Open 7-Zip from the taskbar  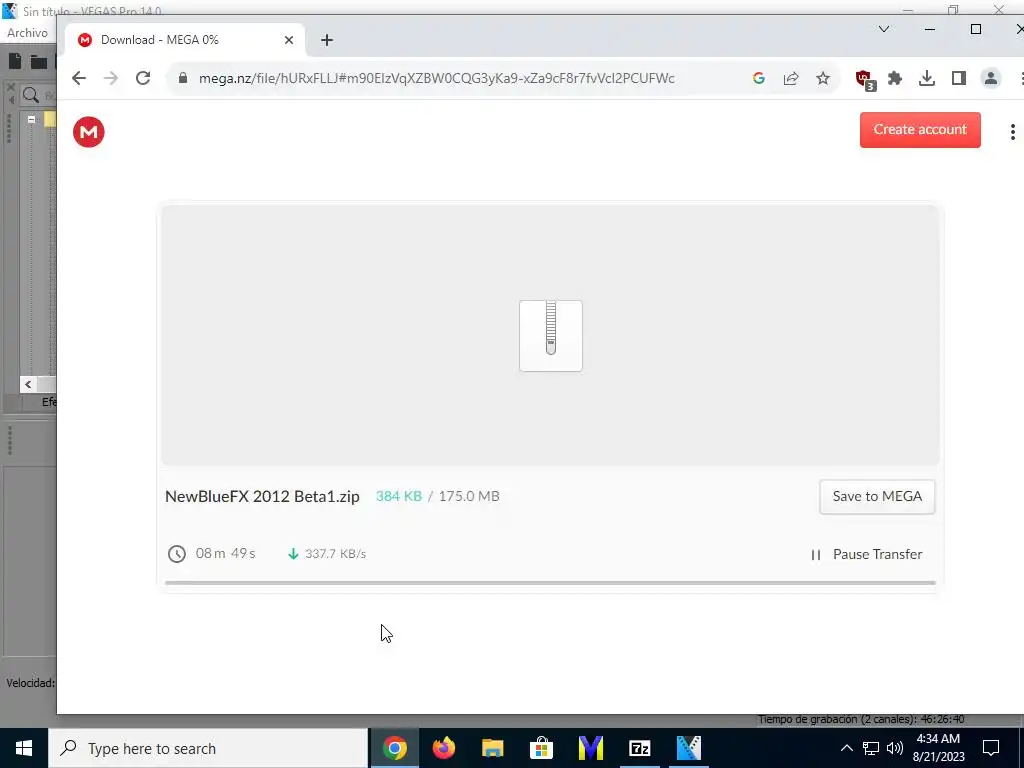tap(639, 748)
